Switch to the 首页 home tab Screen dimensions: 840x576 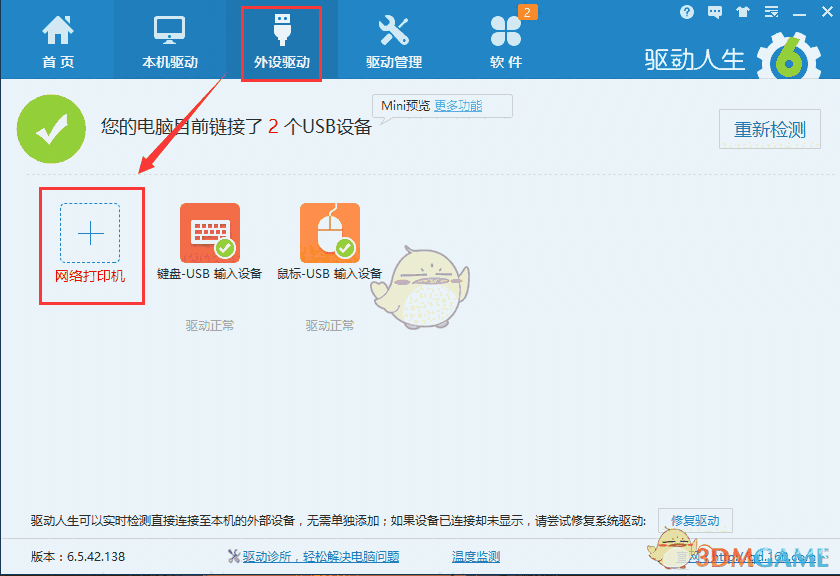58,37
